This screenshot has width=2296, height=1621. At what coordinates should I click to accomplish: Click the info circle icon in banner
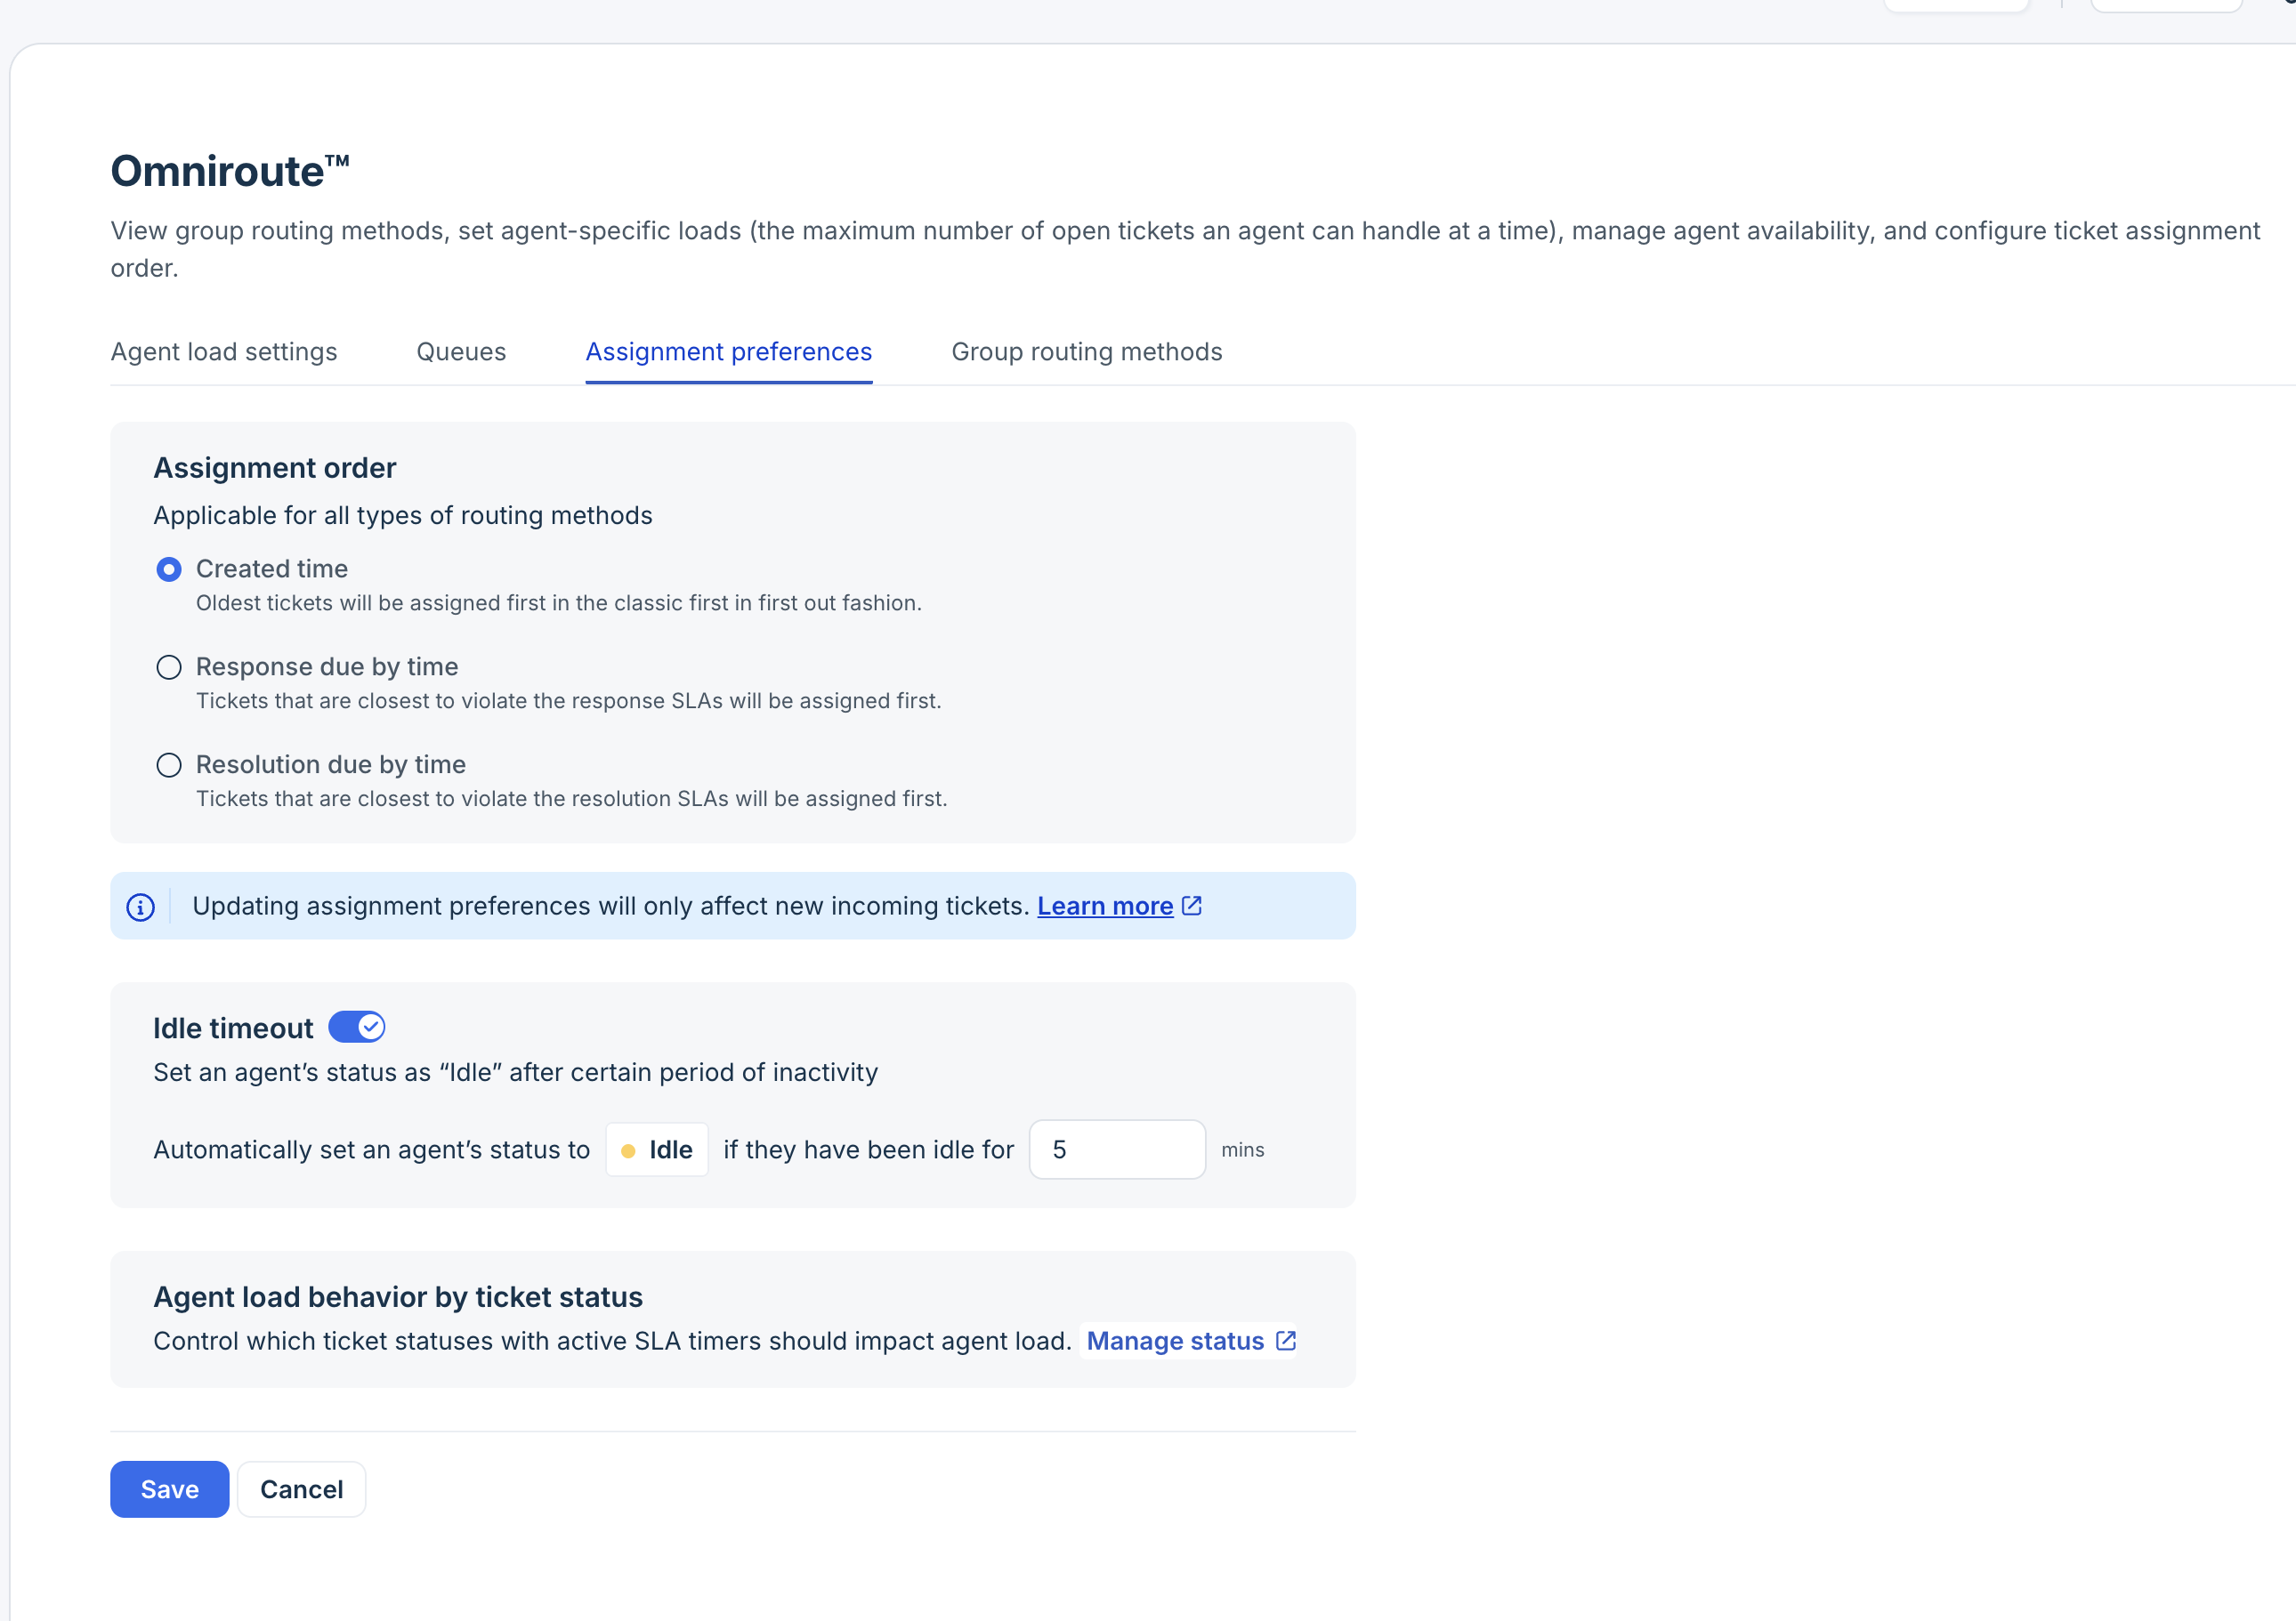pos(140,907)
